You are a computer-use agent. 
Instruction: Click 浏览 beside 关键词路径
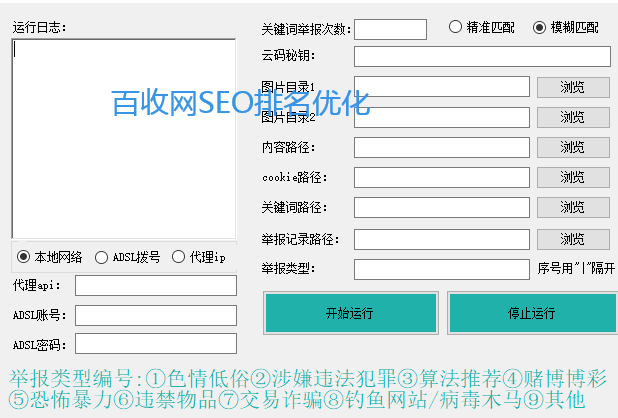point(573,207)
